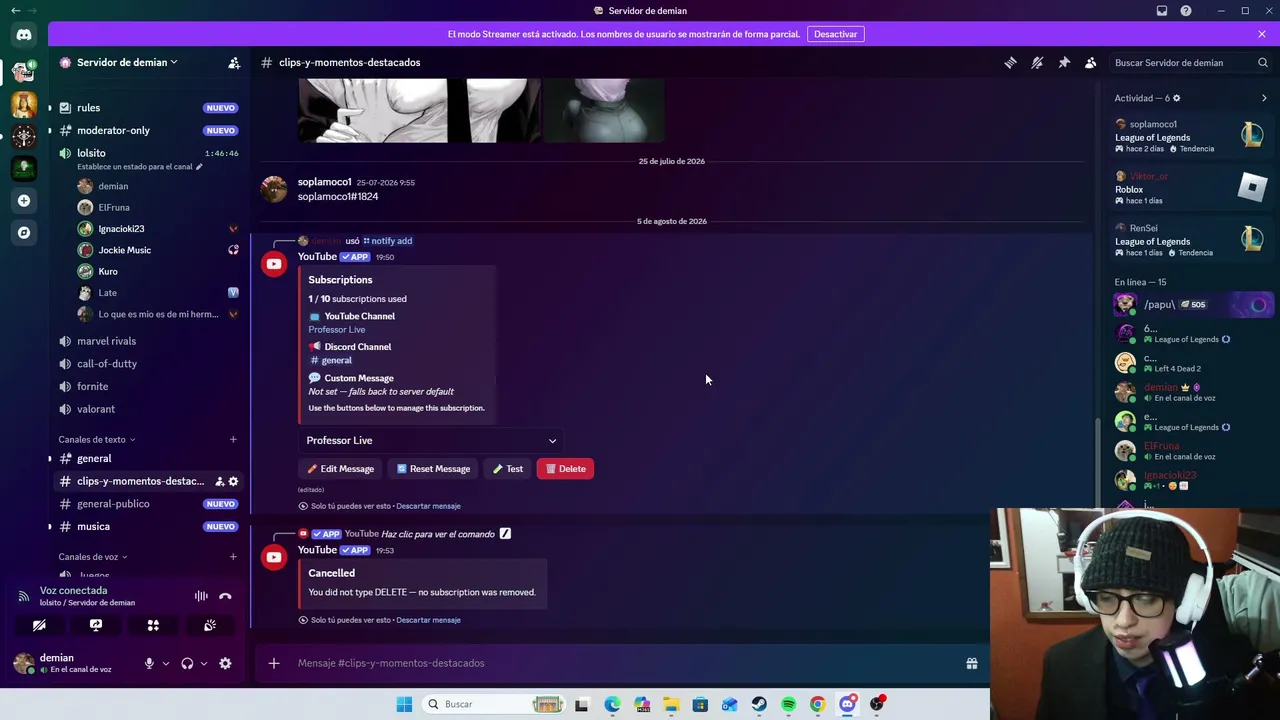
Task: Add a server with plus icon
Action: click(x=24, y=200)
